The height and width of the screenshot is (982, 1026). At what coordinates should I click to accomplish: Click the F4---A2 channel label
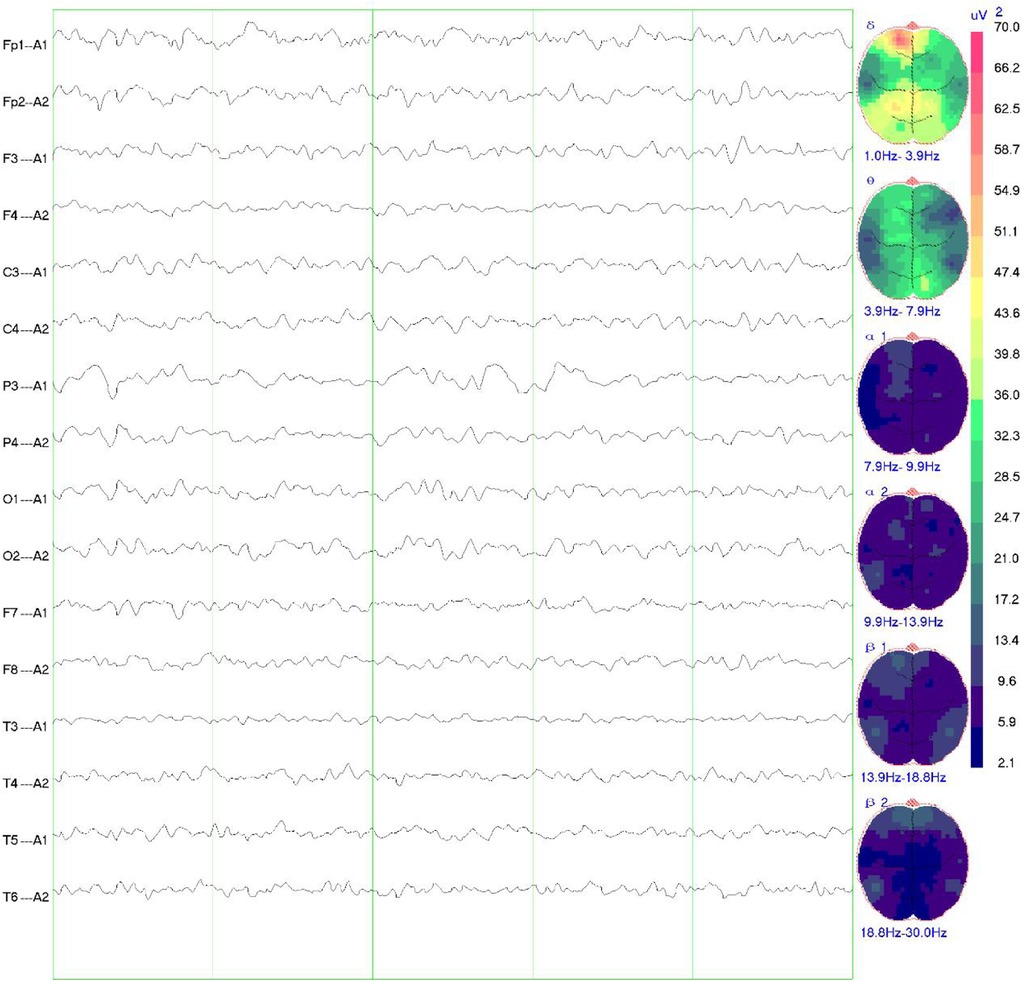[25, 215]
